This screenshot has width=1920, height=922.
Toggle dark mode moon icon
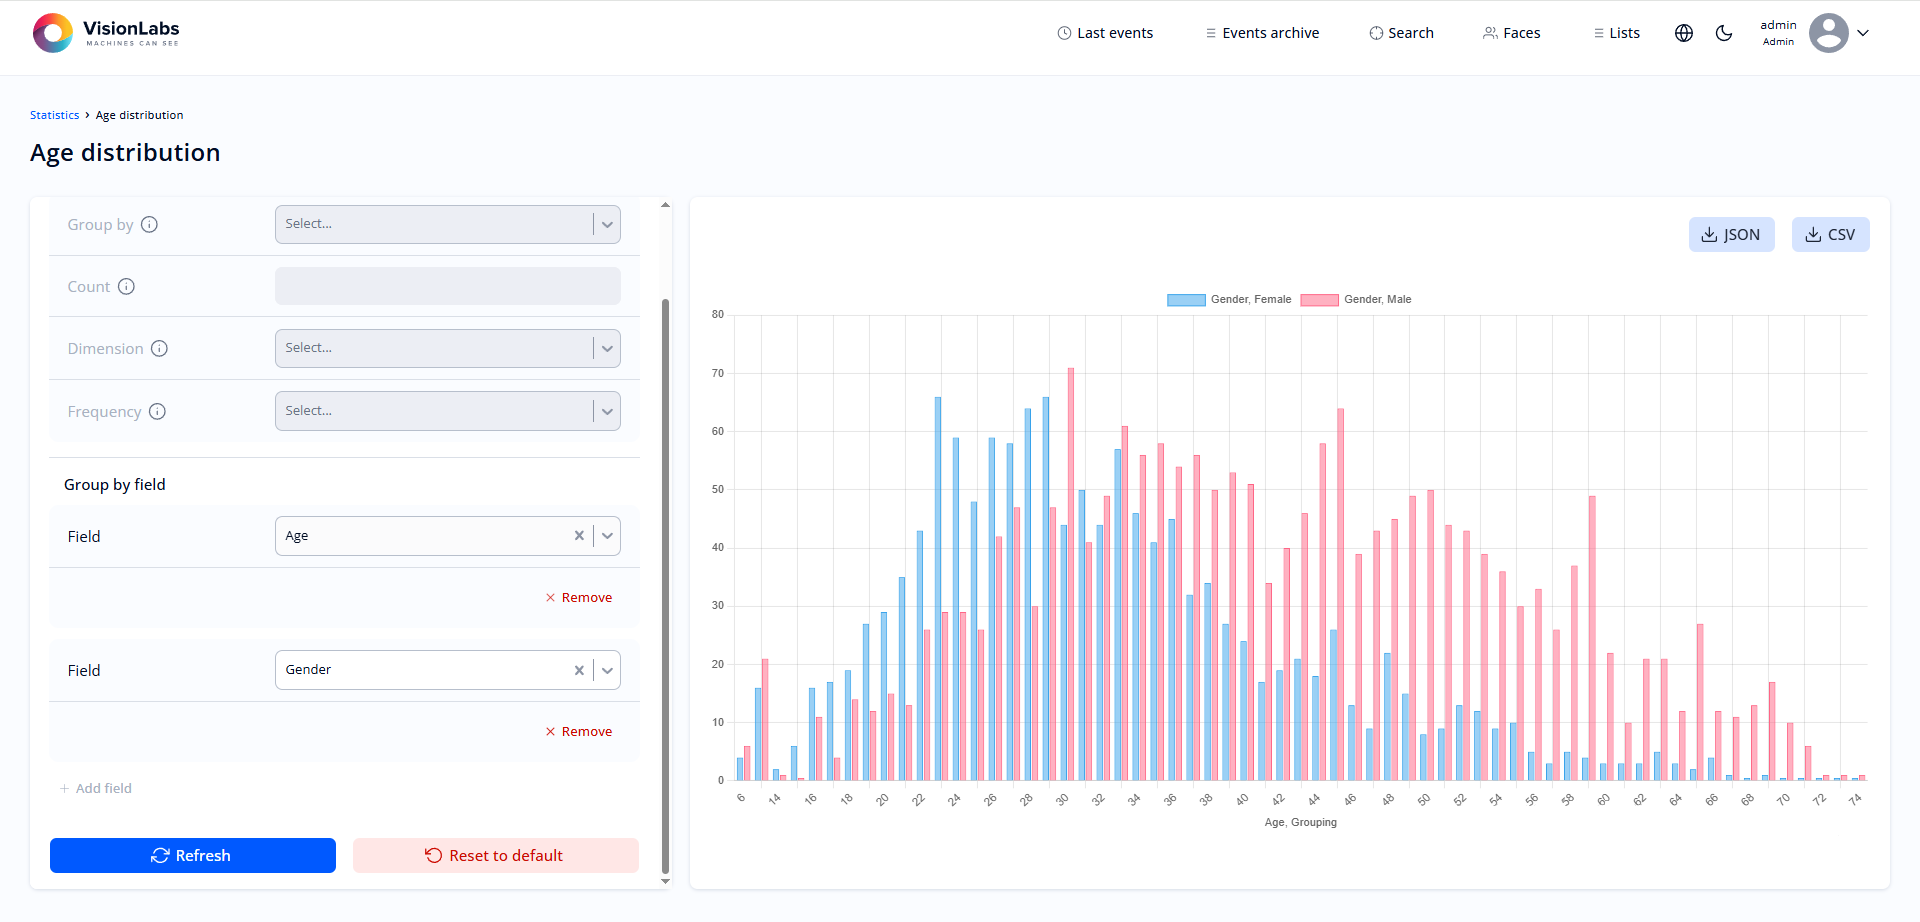click(x=1724, y=33)
